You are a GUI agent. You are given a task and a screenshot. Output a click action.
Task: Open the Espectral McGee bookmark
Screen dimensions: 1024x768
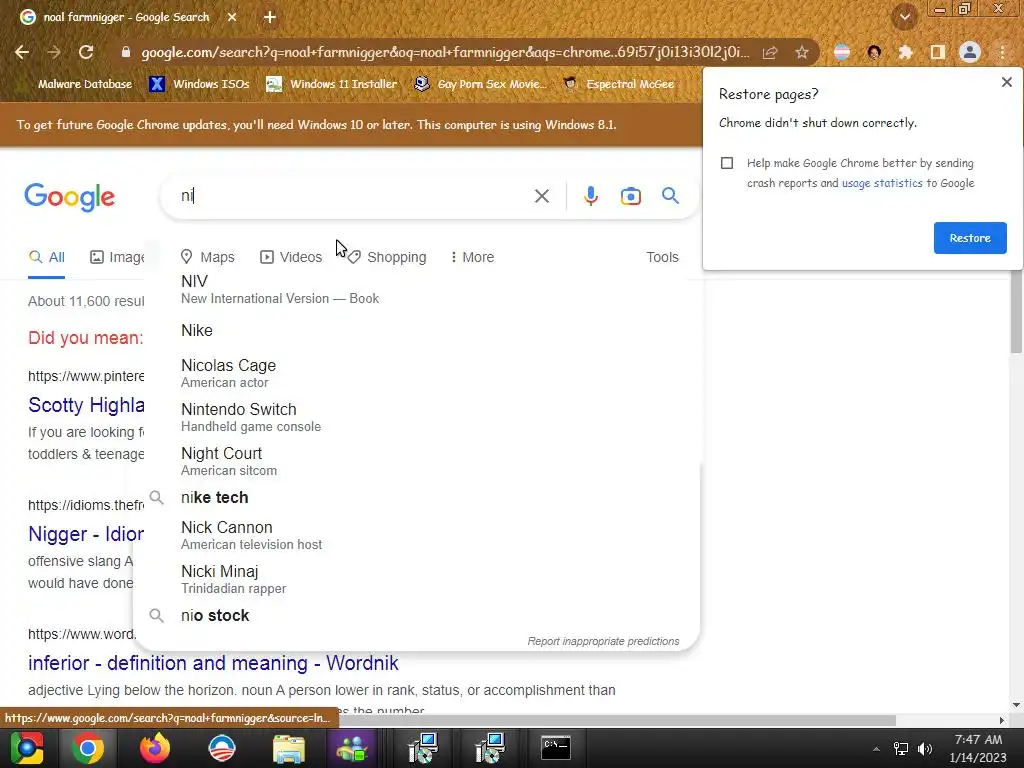click(x=619, y=84)
